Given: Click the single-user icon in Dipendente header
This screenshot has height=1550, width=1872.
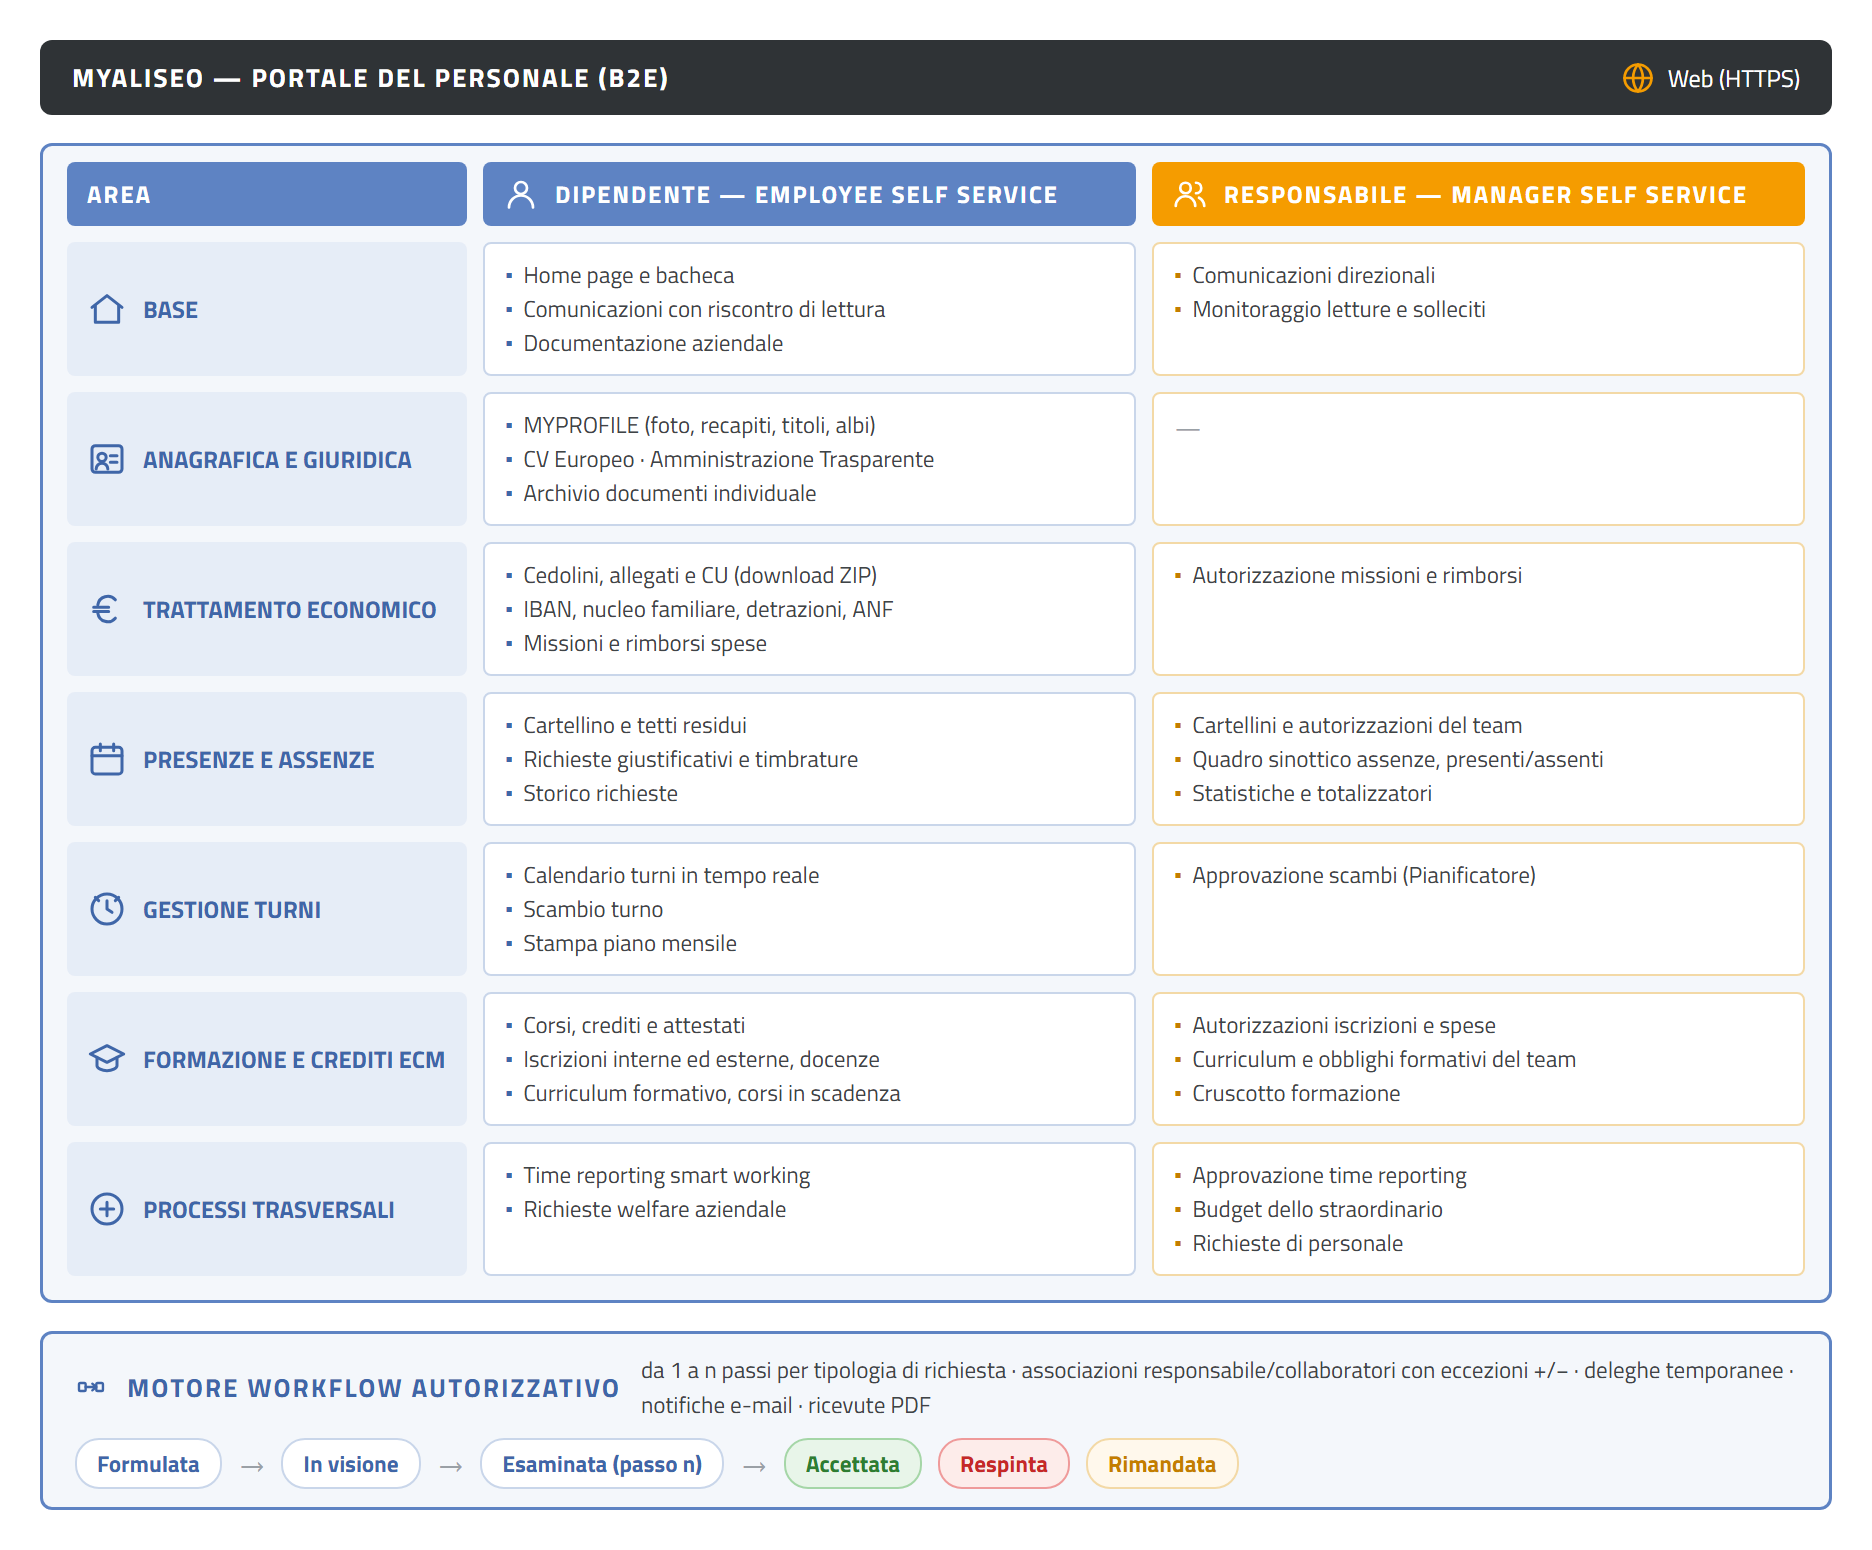Looking at the screenshot, I should pos(521,194).
